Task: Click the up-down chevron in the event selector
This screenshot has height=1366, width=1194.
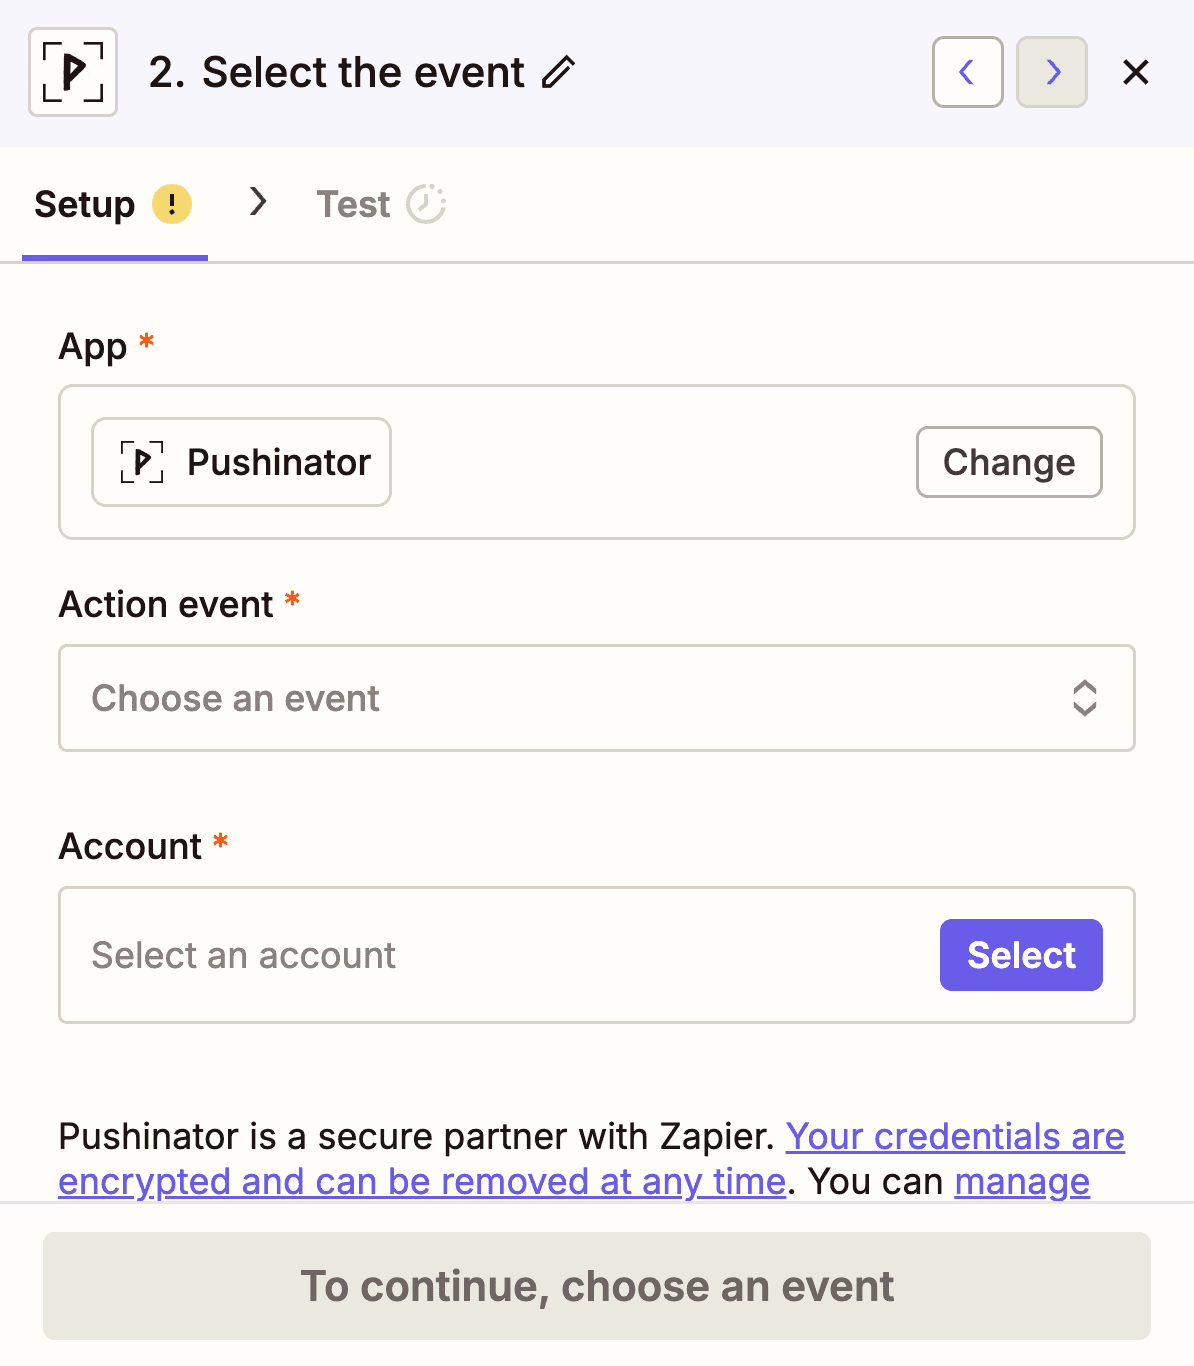Action: 1086,698
